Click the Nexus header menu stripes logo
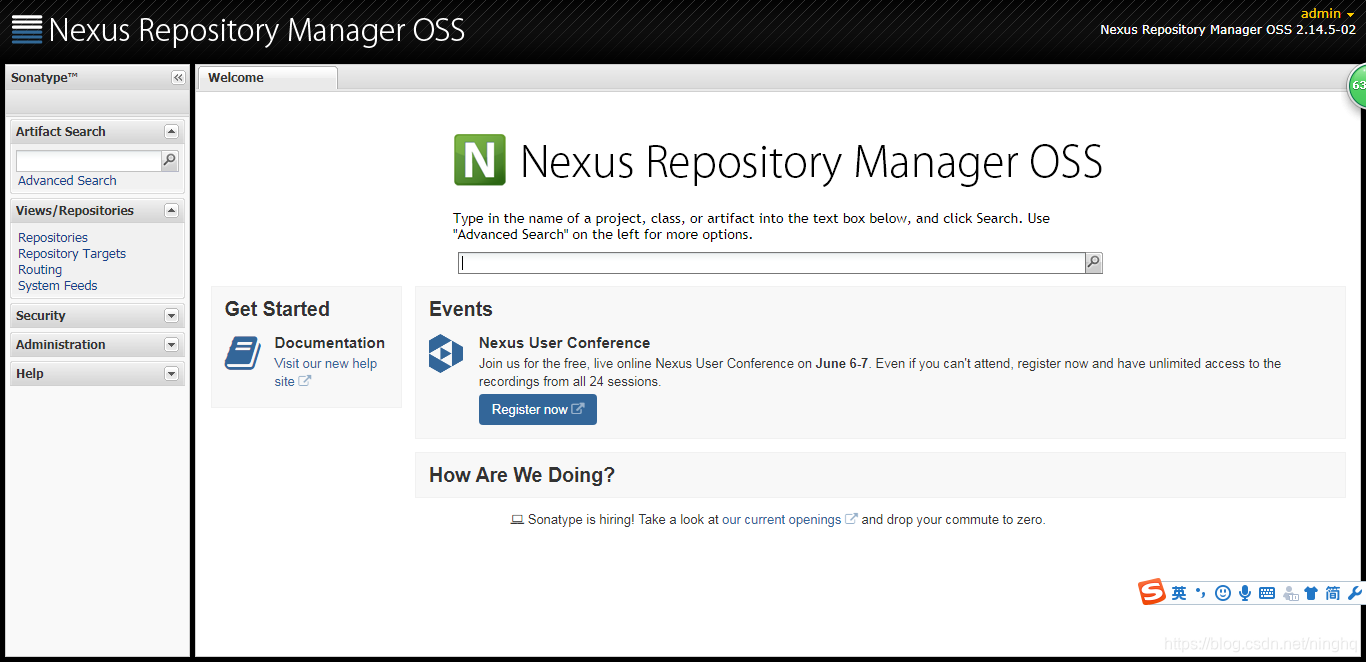Screen dimensions: 1366x662 [27, 29]
